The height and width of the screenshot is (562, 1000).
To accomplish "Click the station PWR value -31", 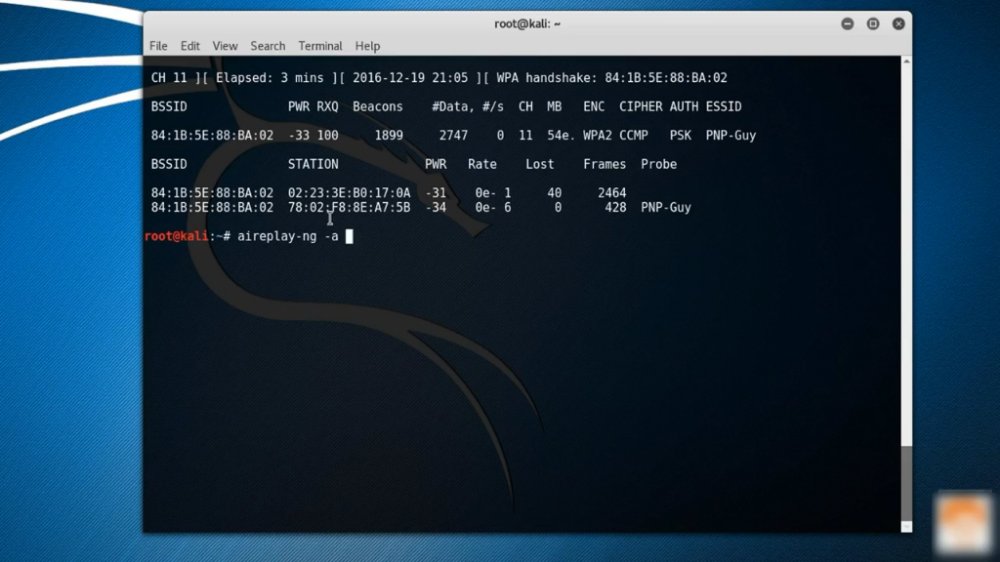I will (436, 193).
